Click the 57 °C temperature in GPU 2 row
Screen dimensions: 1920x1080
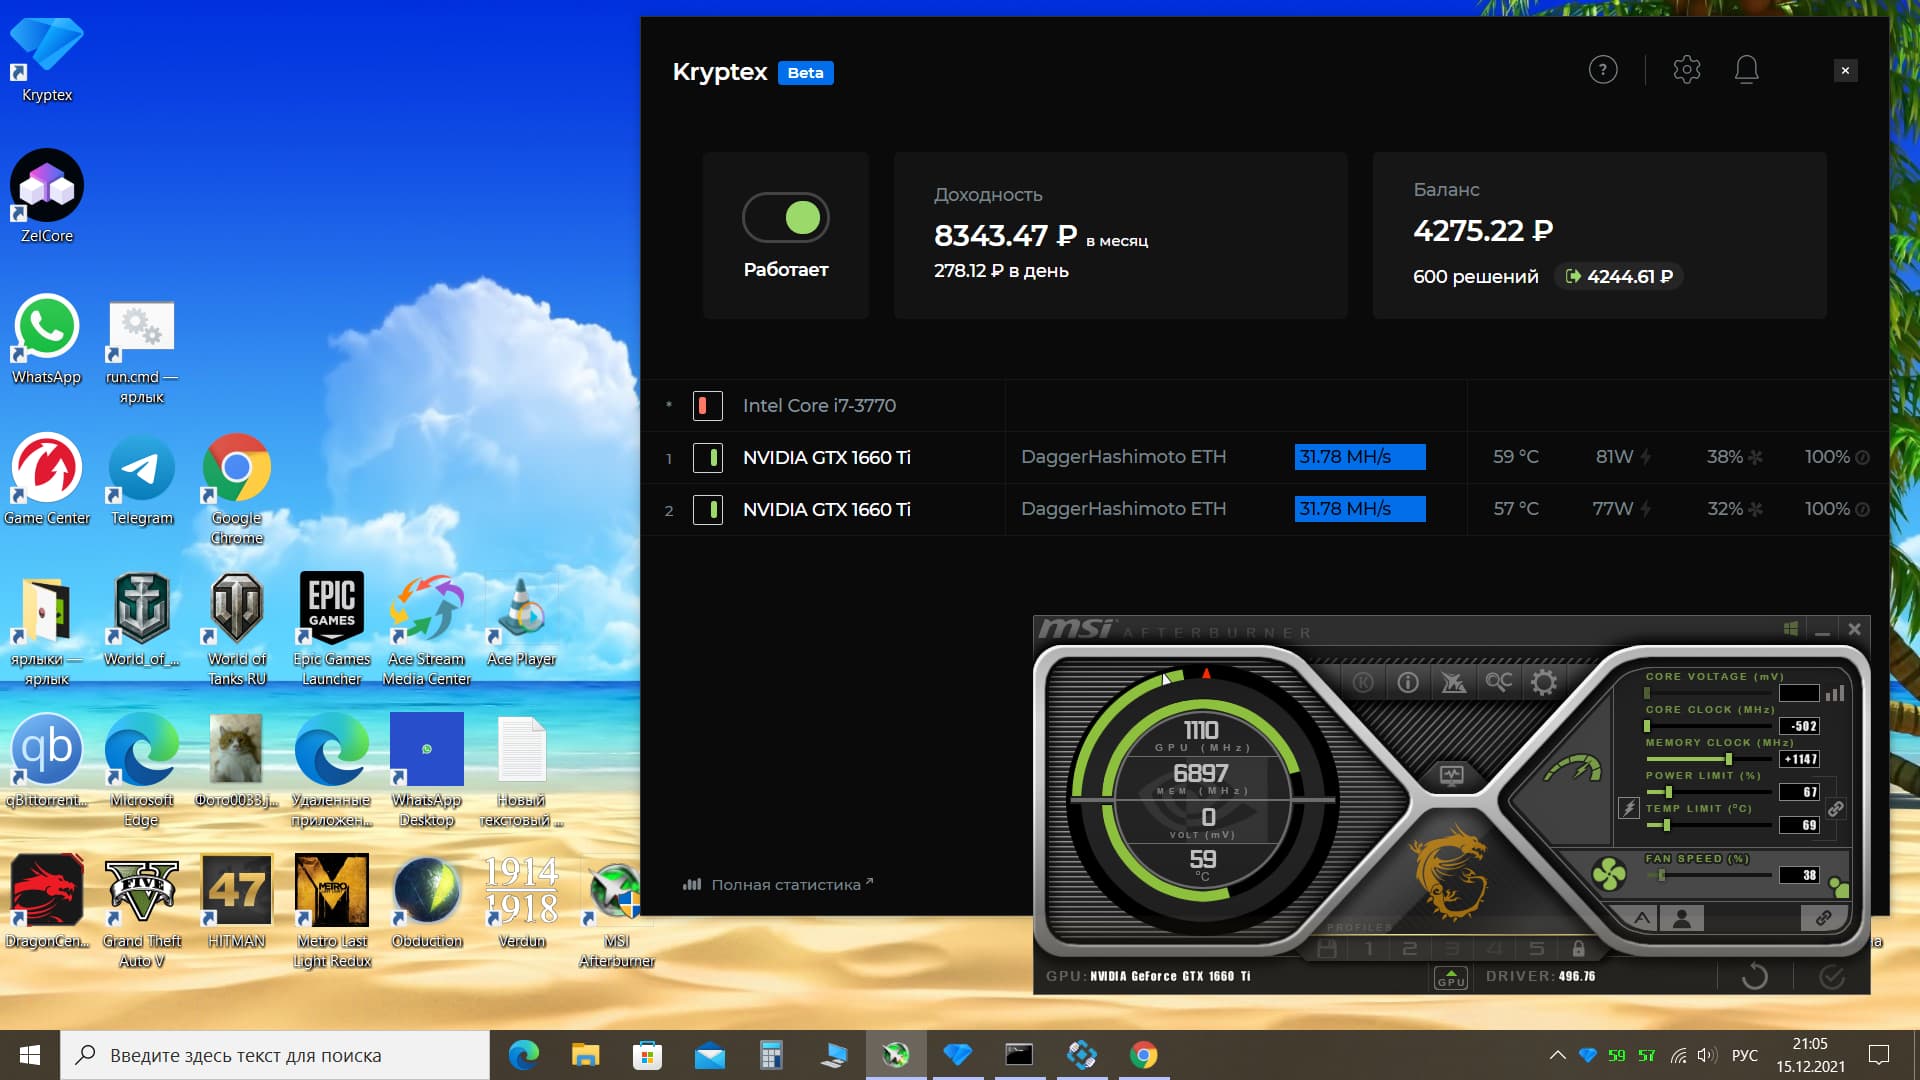1516,509
